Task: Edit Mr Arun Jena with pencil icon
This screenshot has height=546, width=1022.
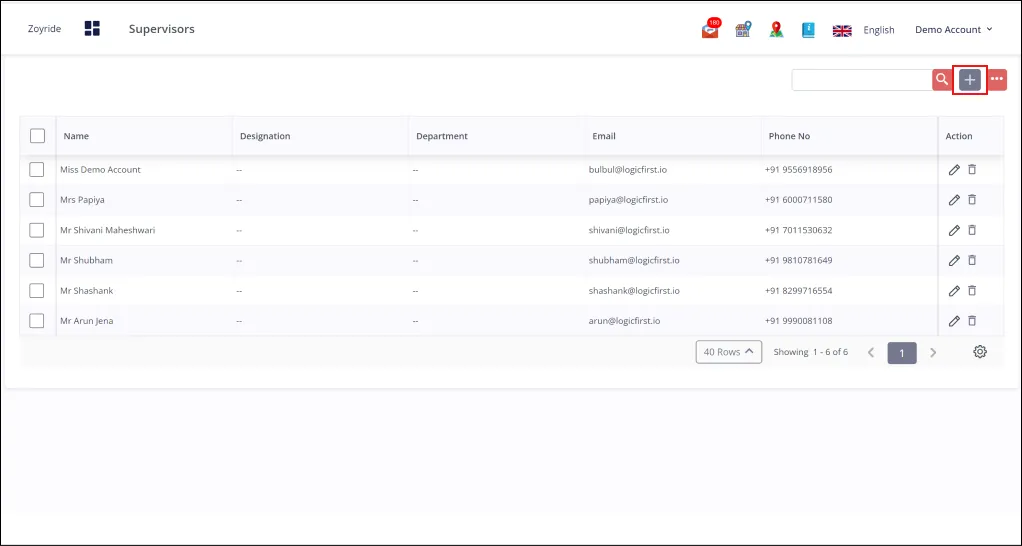Action: (954, 321)
